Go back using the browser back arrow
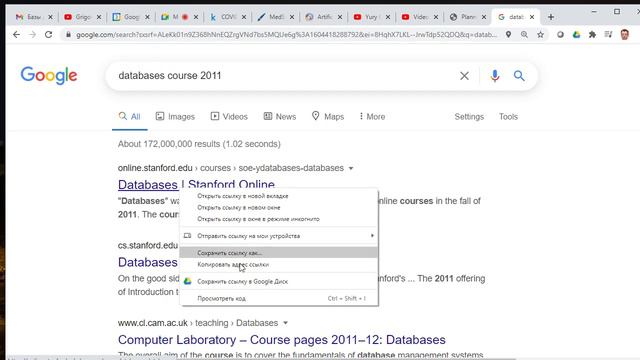 coord(16,35)
